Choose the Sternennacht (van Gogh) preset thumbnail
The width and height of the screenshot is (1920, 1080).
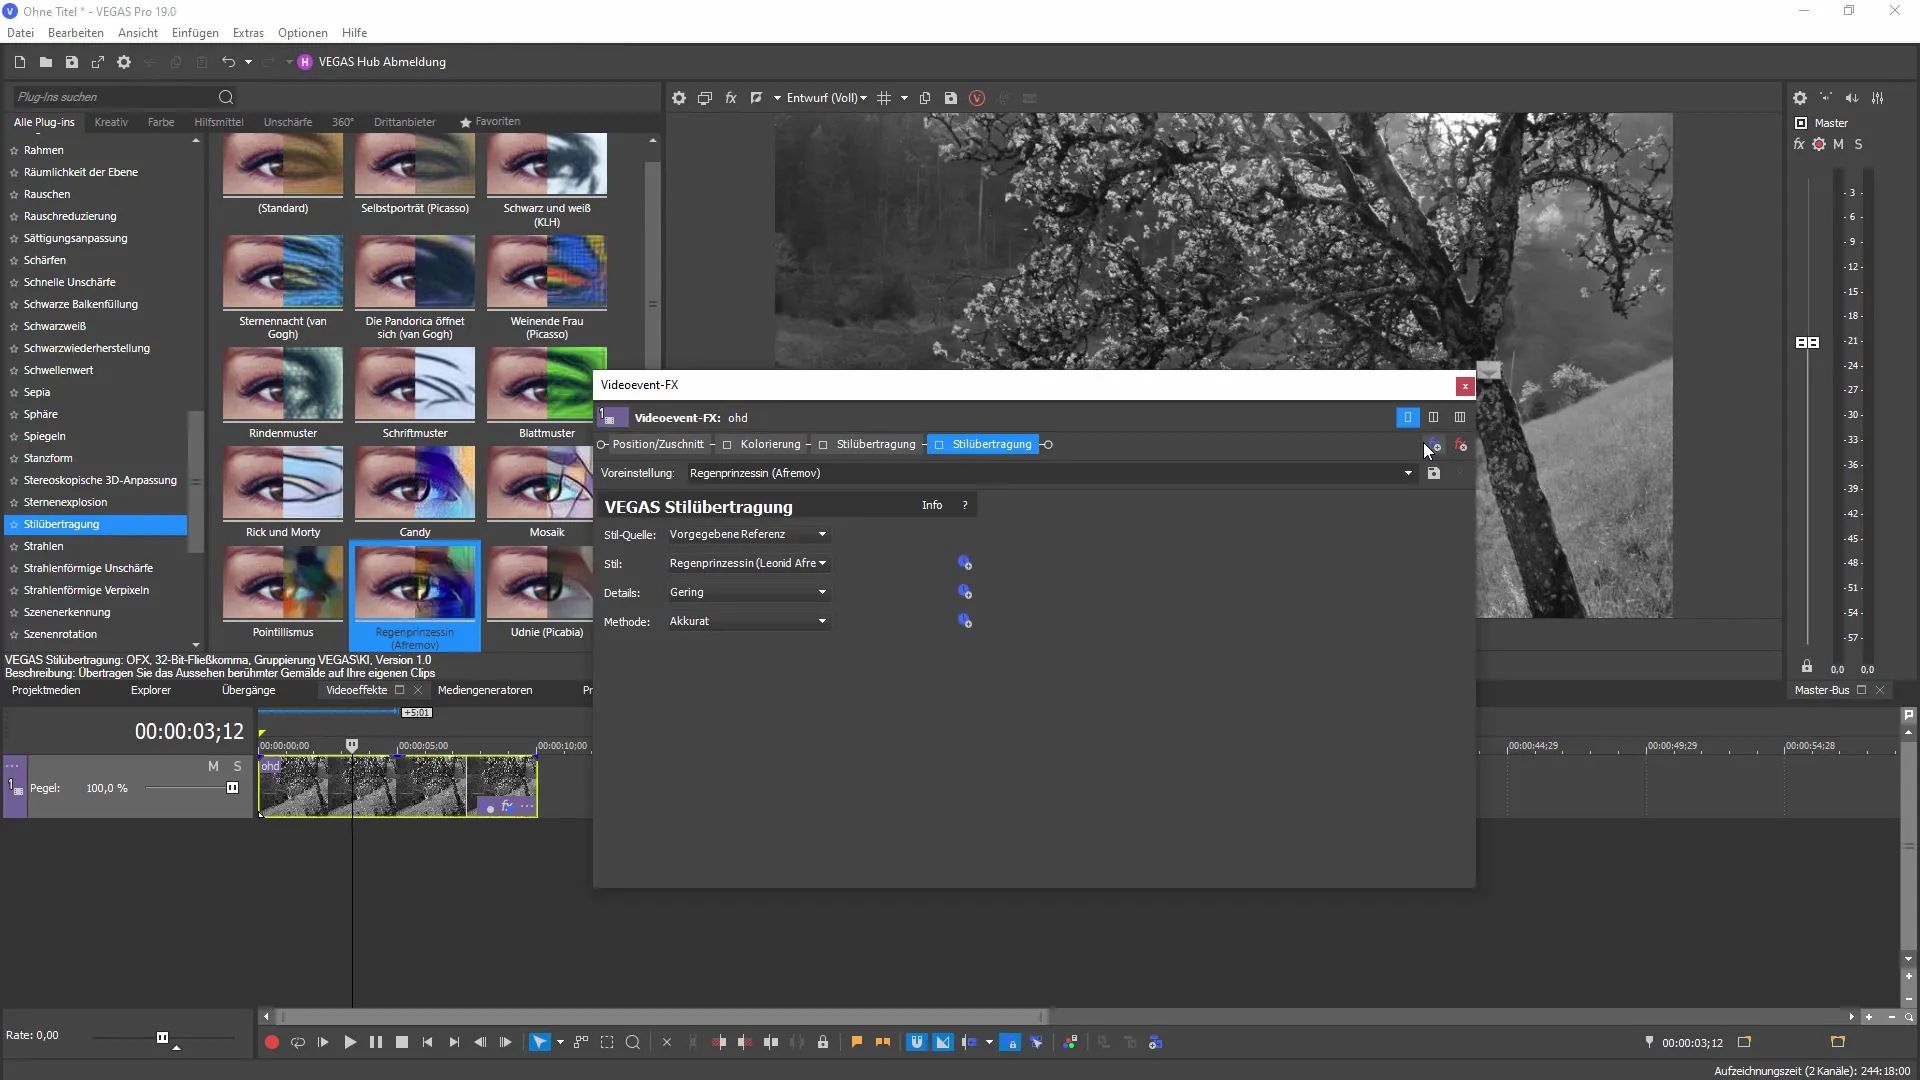[x=283, y=272]
